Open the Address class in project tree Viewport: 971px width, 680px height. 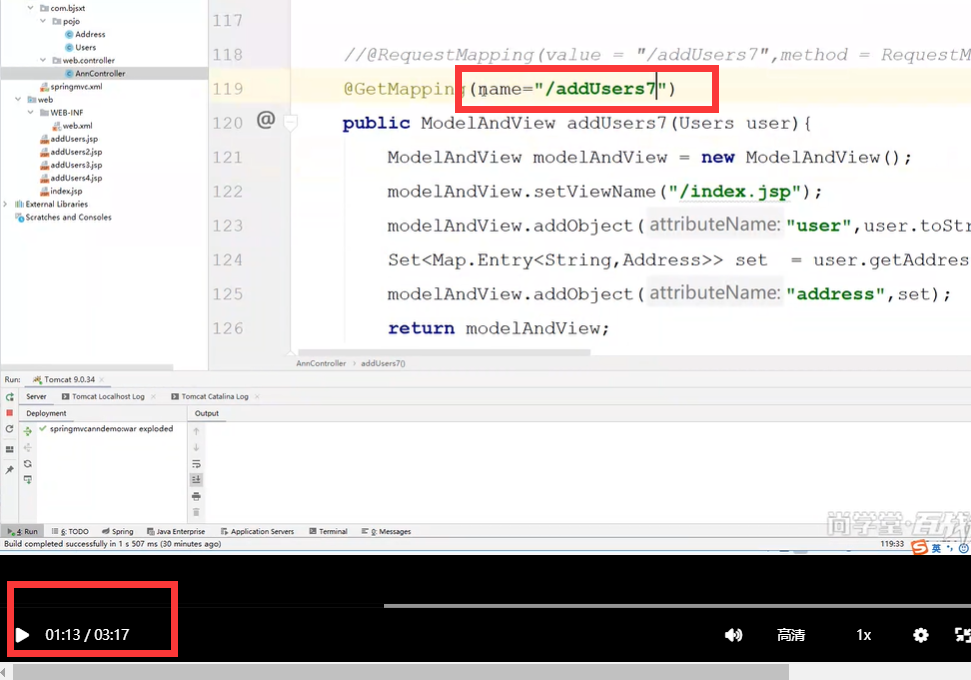85,34
